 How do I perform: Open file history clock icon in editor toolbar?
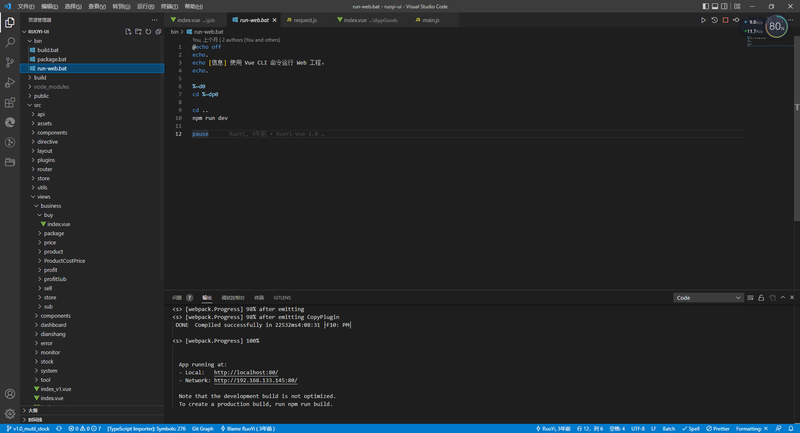coord(714,20)
